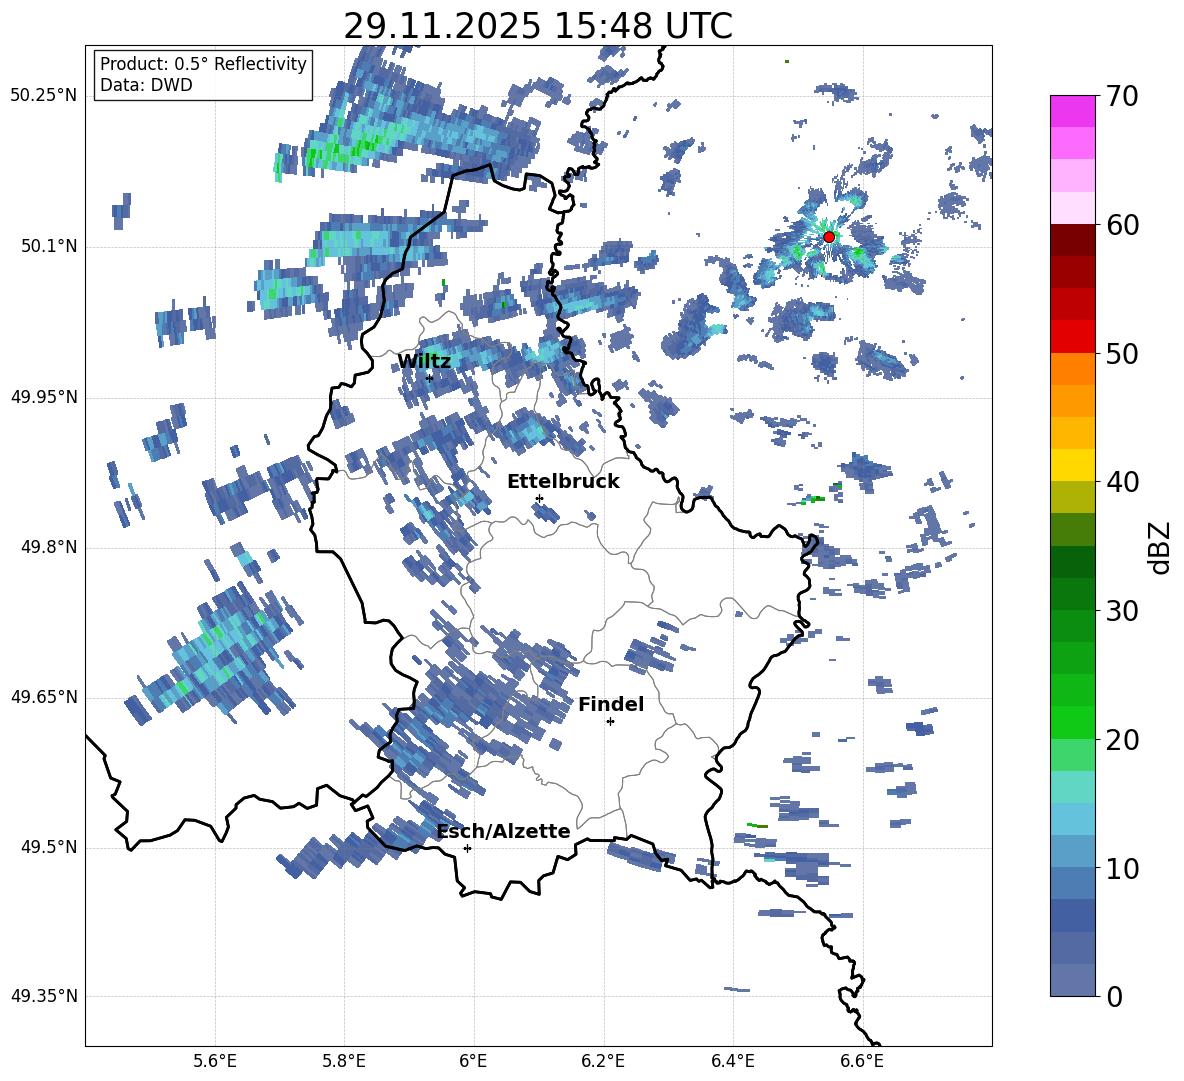
Task: Click the magenta top colorbar segment
Action: click(1073, 112)
